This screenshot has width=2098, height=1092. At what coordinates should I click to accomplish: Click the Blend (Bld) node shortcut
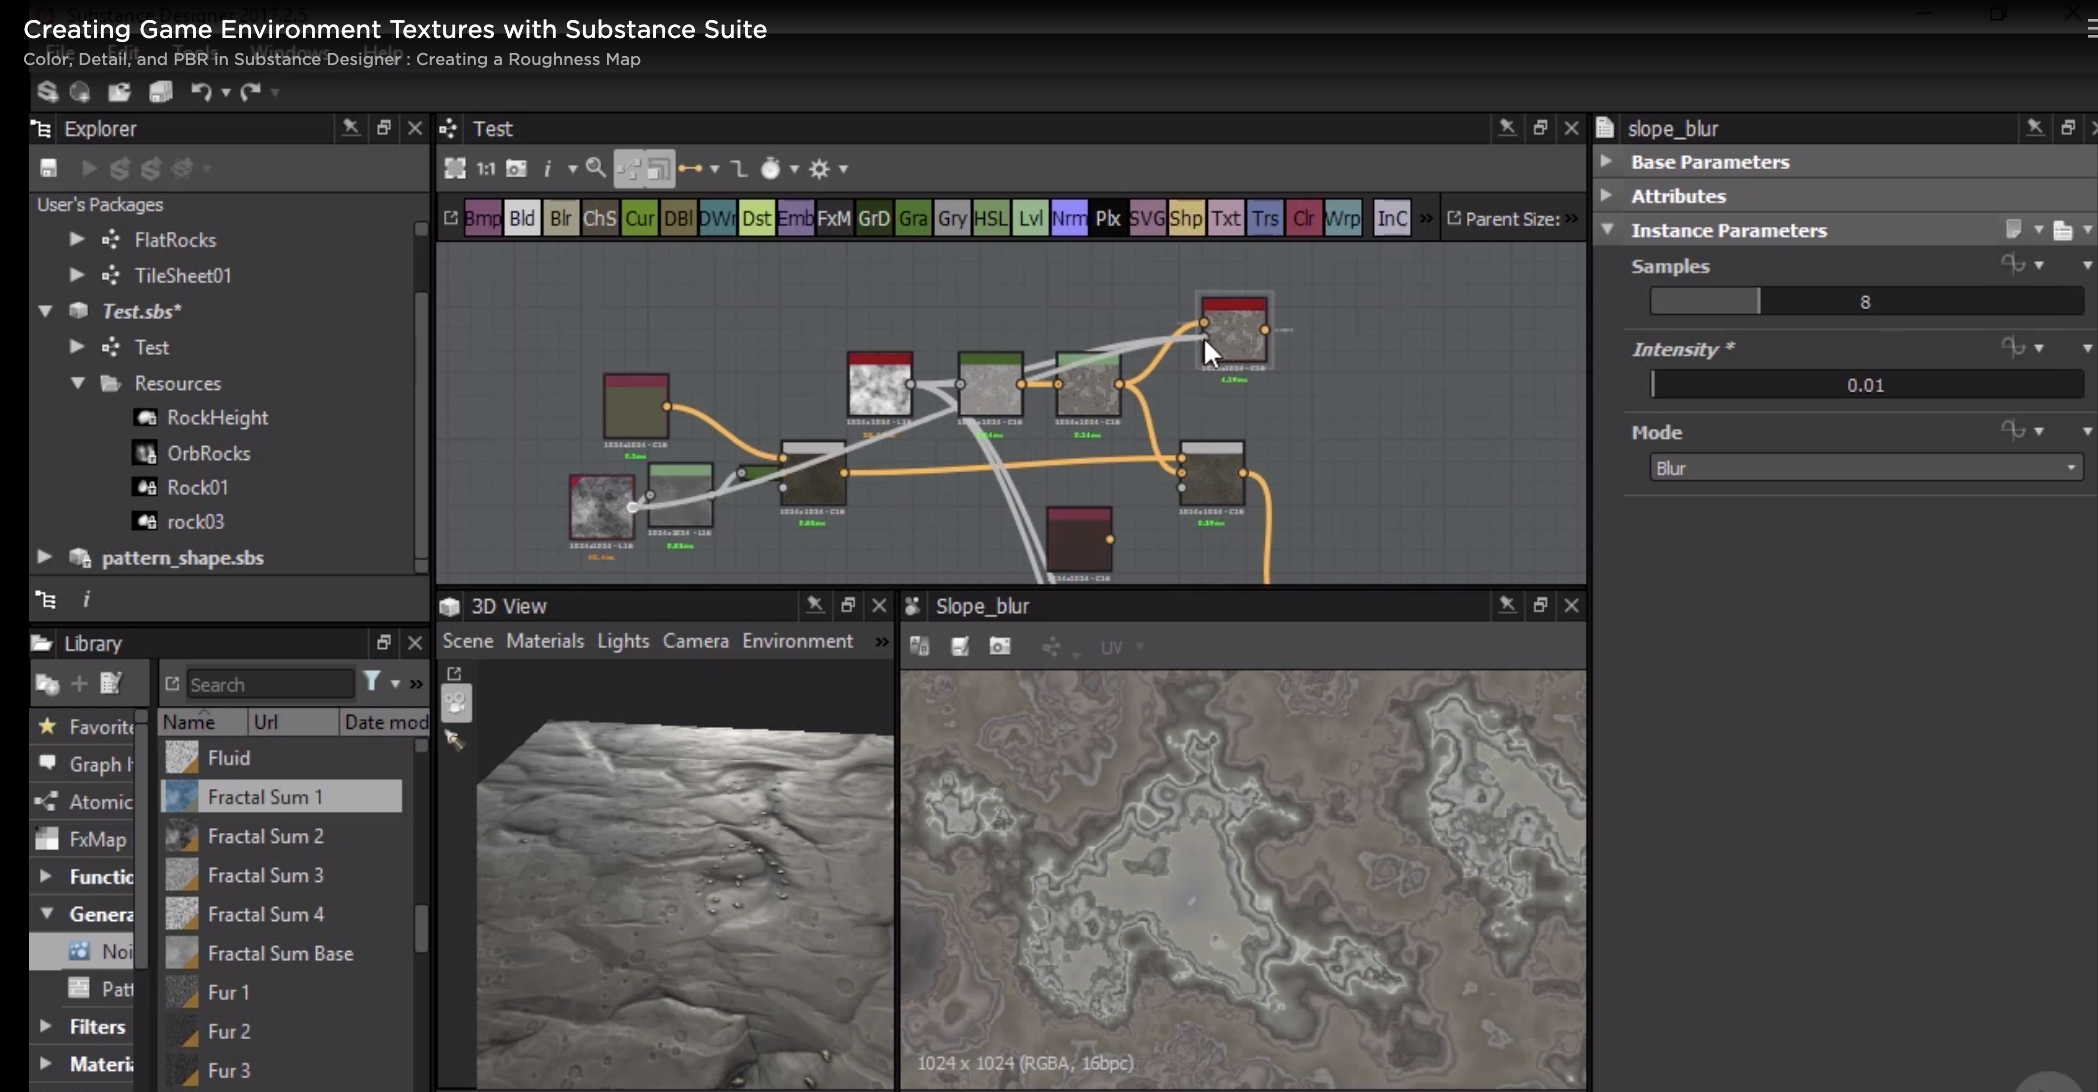[522, 218]
